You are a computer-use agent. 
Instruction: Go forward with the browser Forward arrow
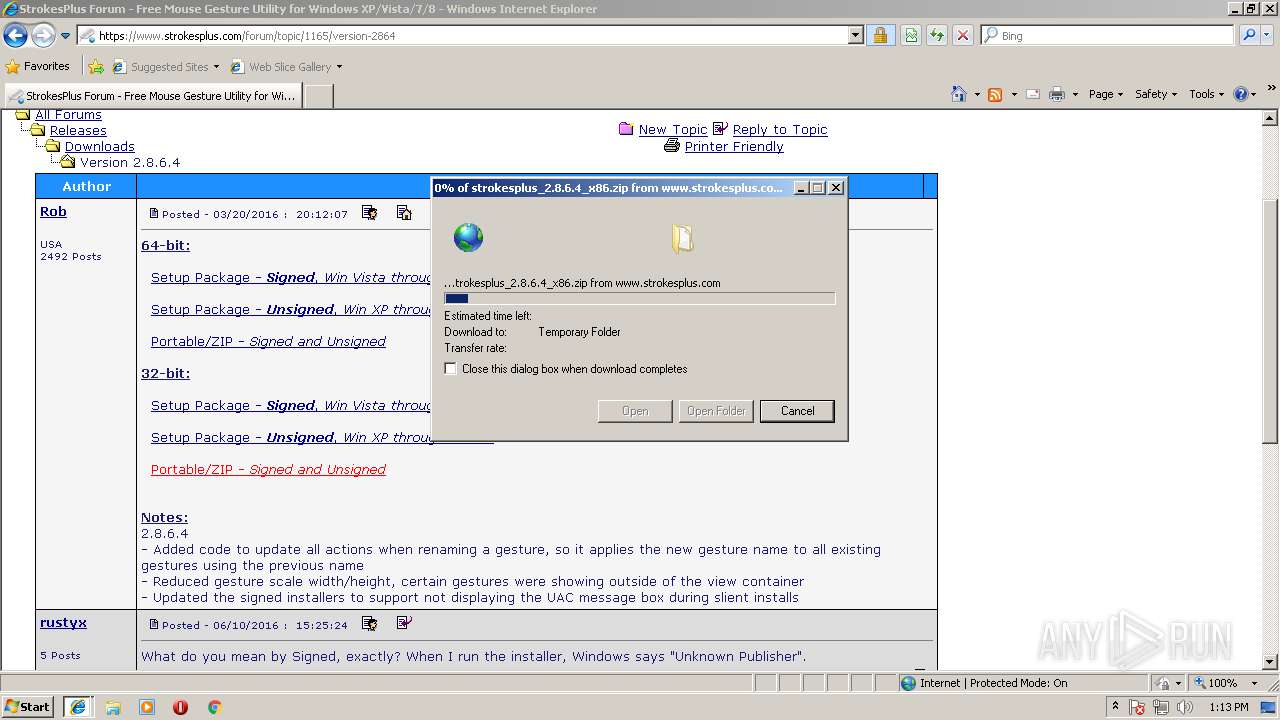click(x=43, y=36)
